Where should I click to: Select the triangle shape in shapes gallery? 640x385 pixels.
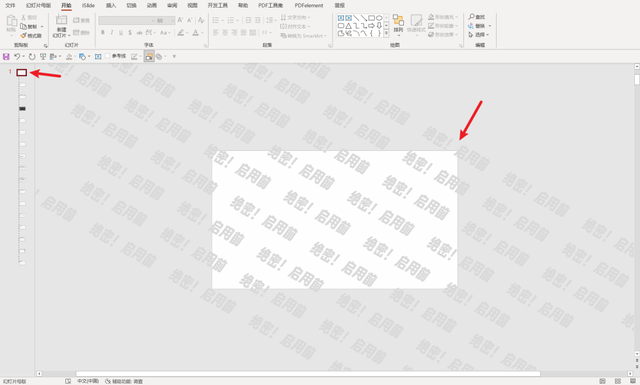click(x=349, y=26)
